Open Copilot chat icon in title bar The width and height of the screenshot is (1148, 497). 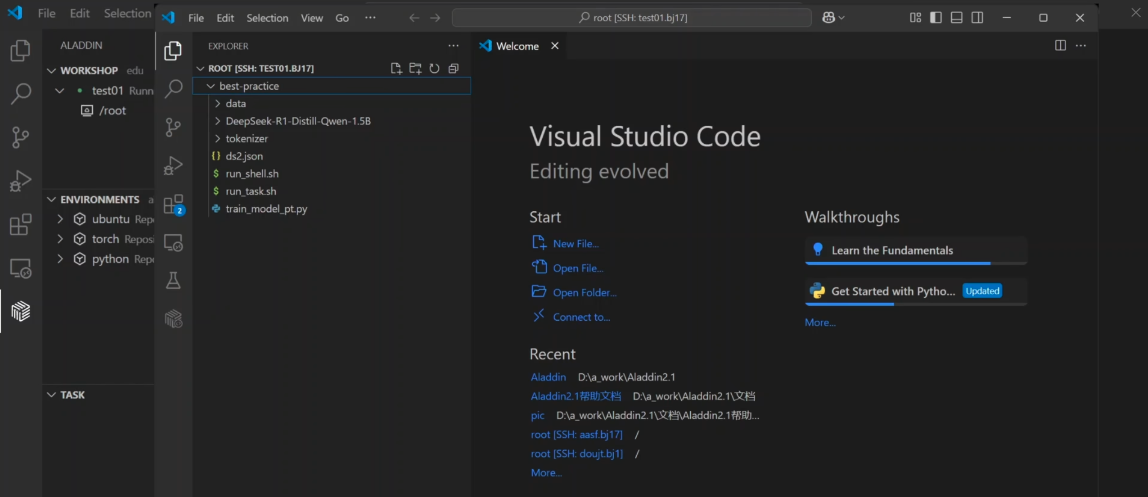coord(829,18)
